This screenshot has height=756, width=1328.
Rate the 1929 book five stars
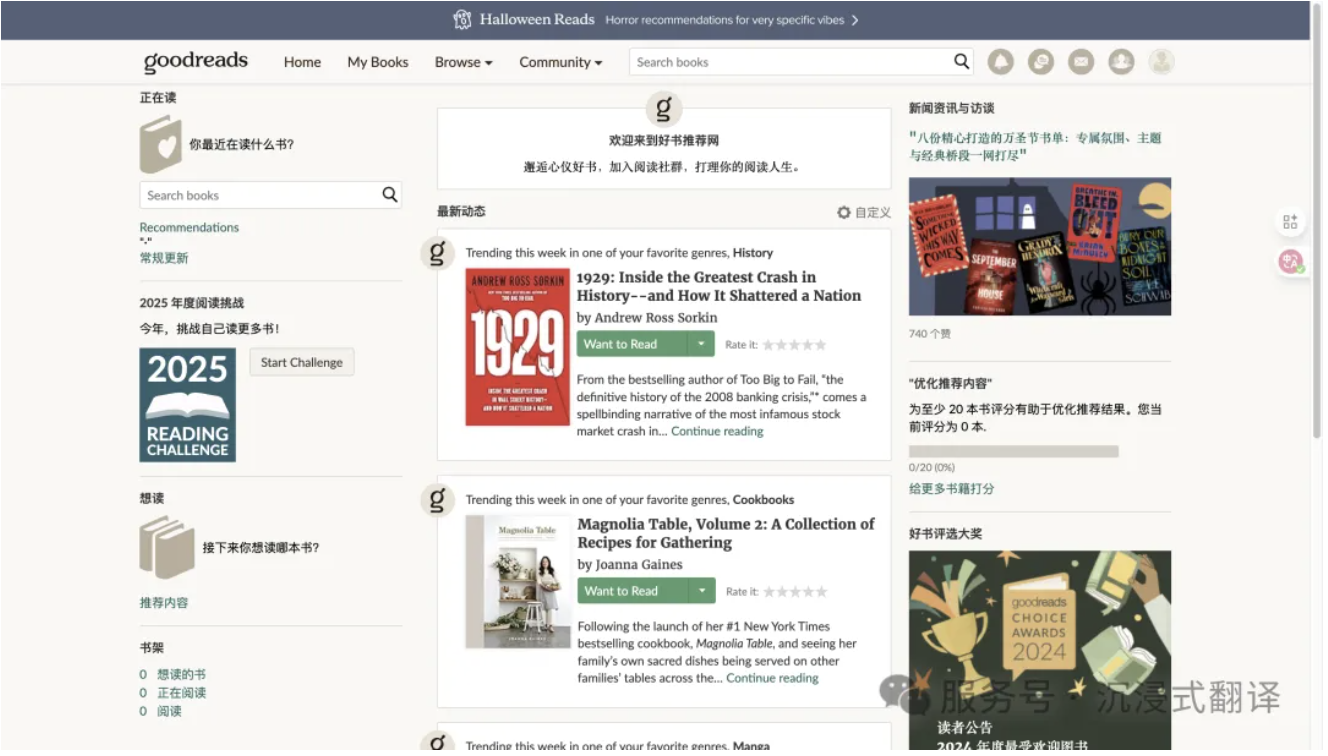coord(821,345)
